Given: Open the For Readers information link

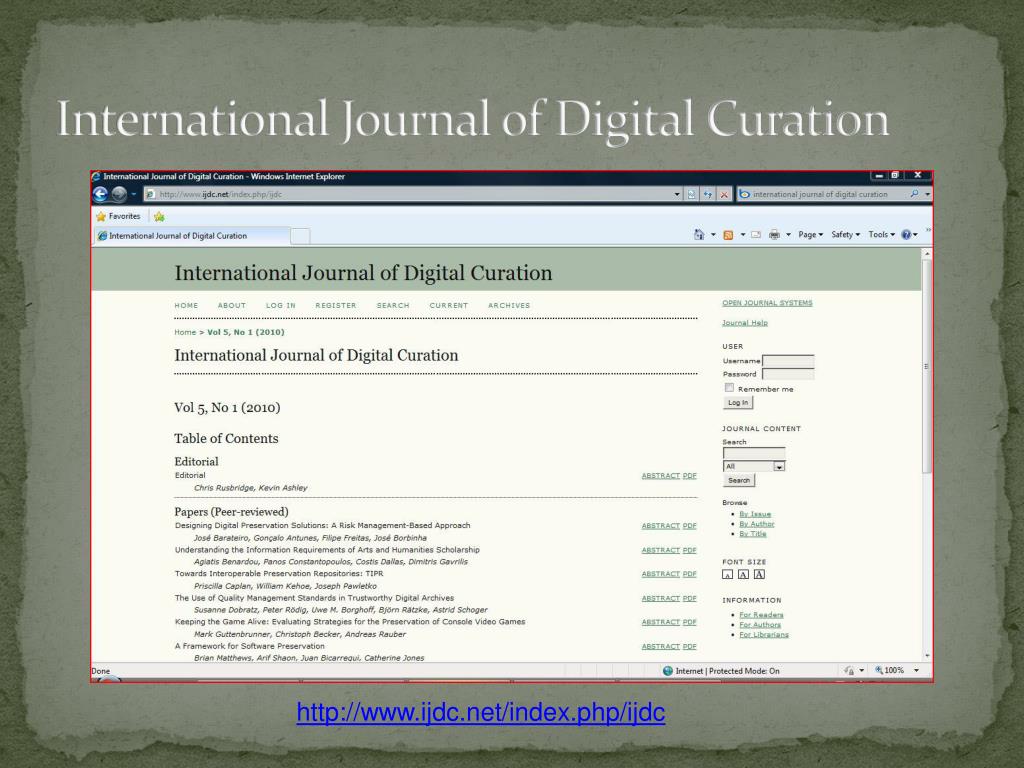Looking at the screenshot, I should pos(761,615).
